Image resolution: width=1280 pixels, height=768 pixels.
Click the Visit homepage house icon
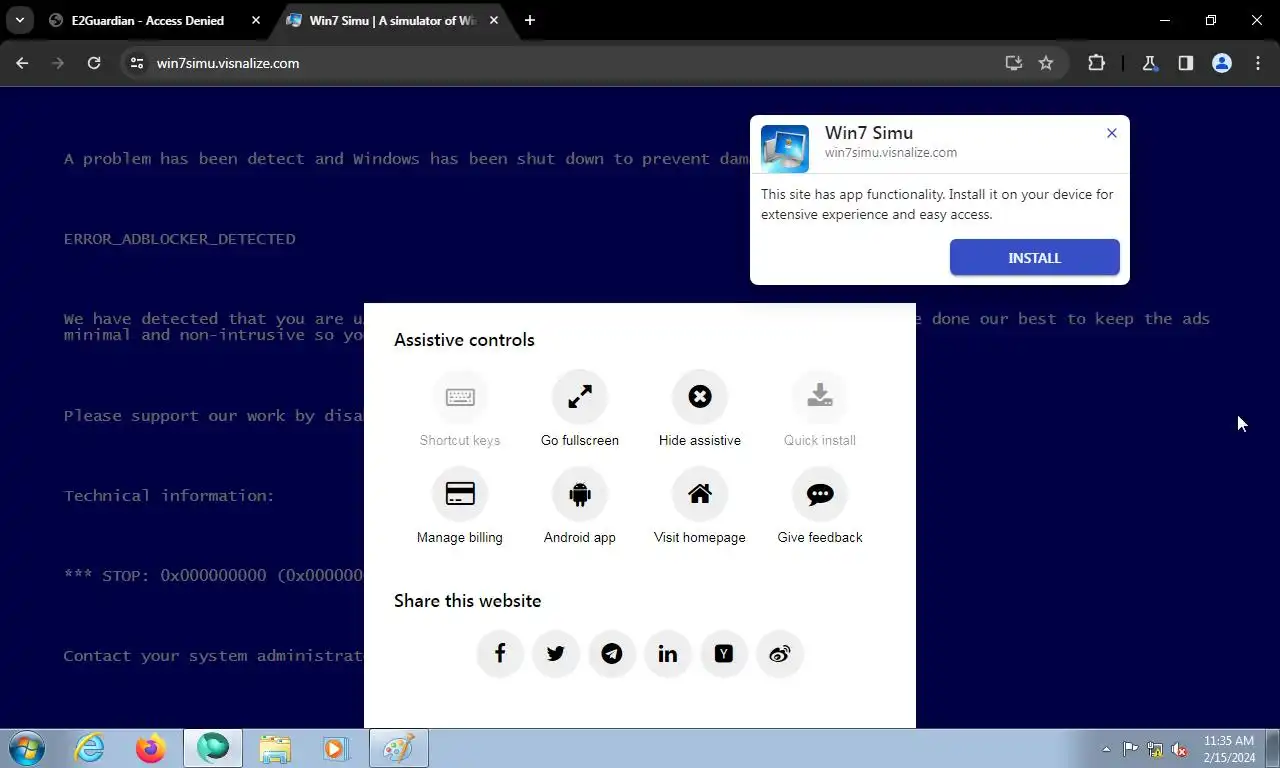click(700, 494)
